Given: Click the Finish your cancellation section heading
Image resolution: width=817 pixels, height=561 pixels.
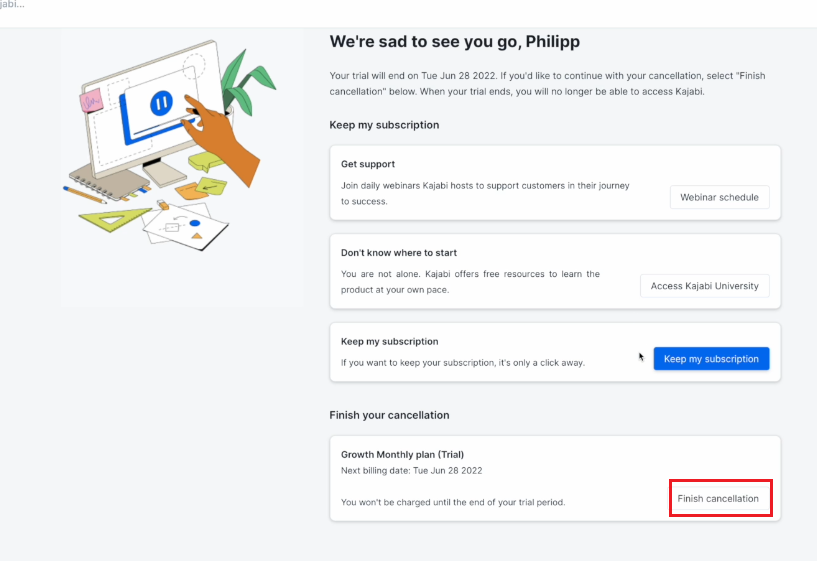Looking at the screenshot, I should 389,415.
